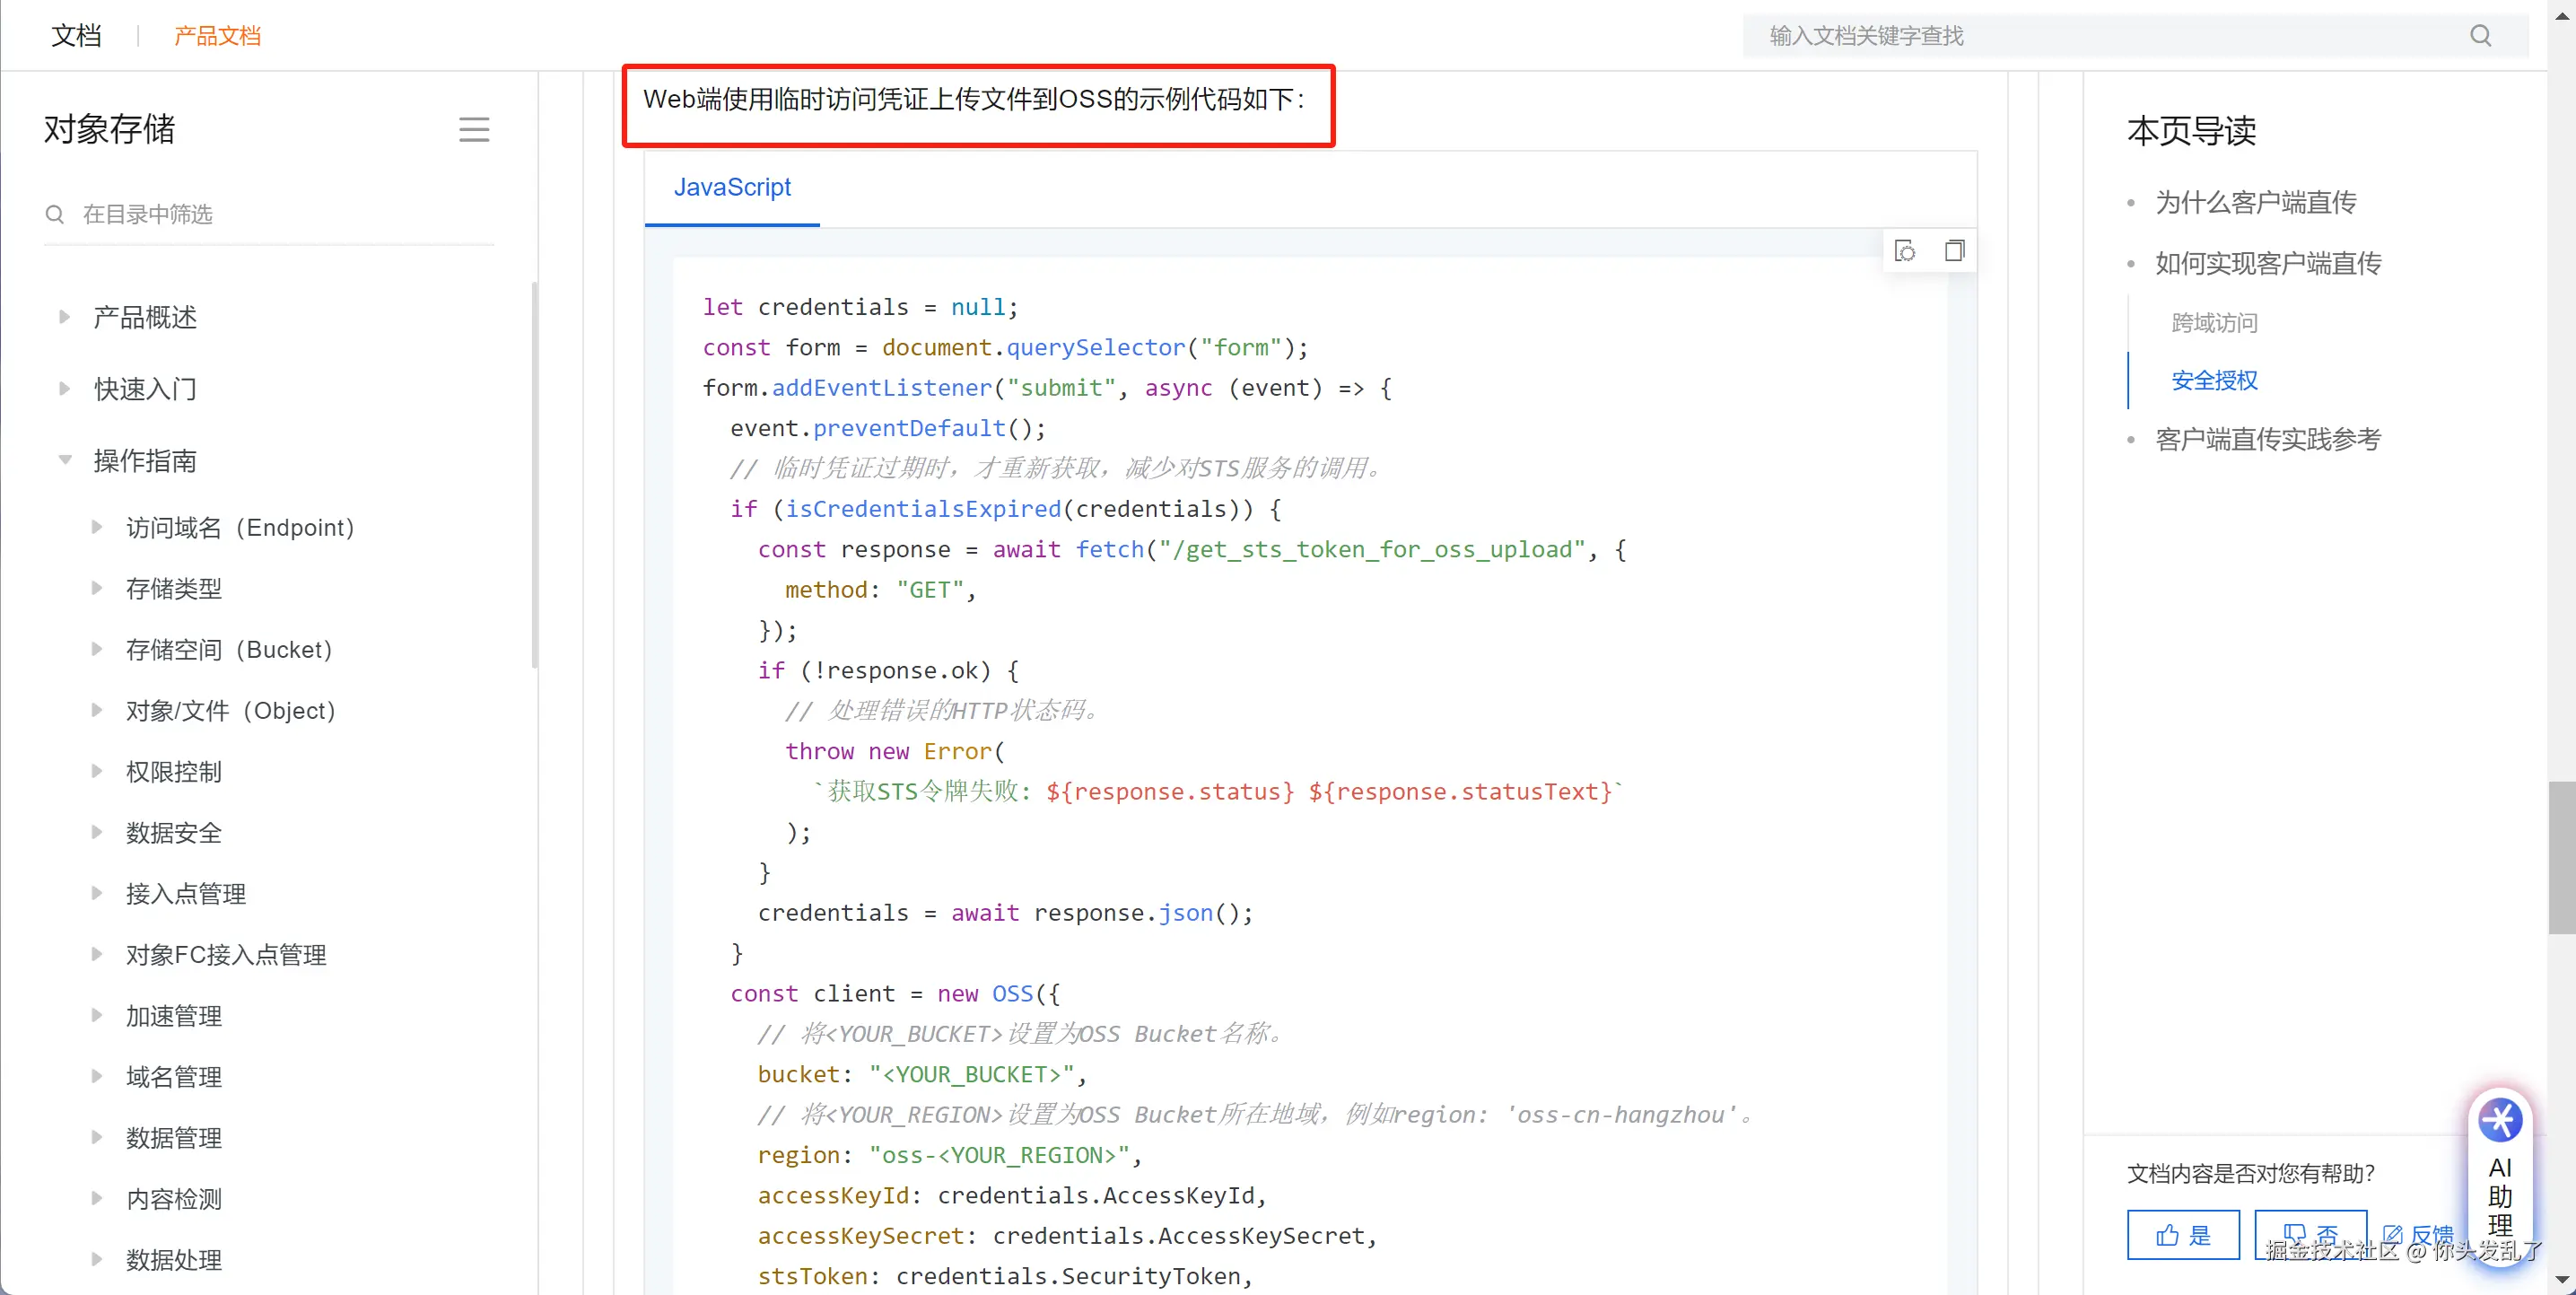Click the search magnifier icon in top bar
2576x1295 pixels.
click(2480, 36)
